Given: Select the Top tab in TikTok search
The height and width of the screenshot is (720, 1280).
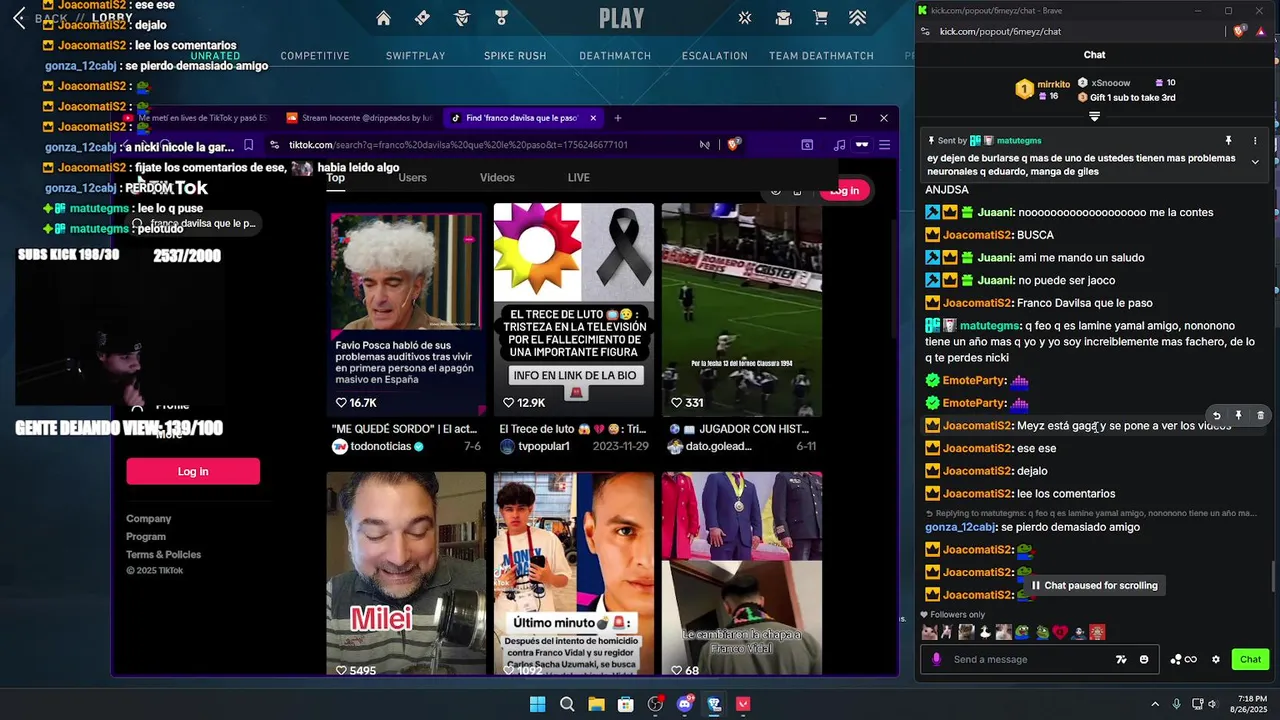Looking at the screenshot, I should [335, 178].
